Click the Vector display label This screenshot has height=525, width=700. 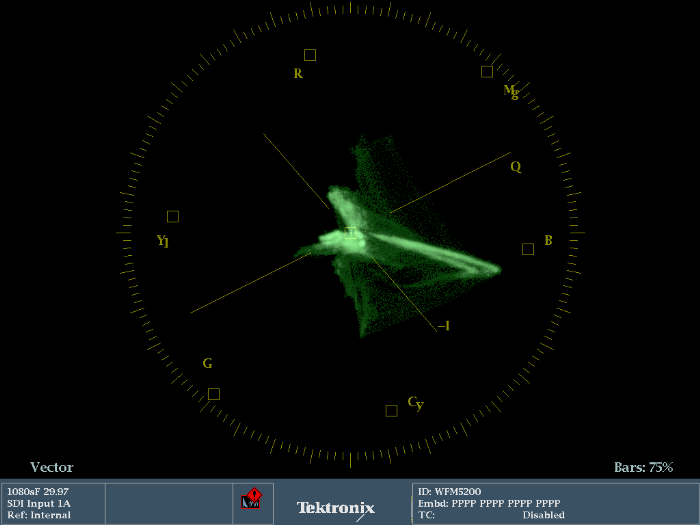click(x=51, y=467)
